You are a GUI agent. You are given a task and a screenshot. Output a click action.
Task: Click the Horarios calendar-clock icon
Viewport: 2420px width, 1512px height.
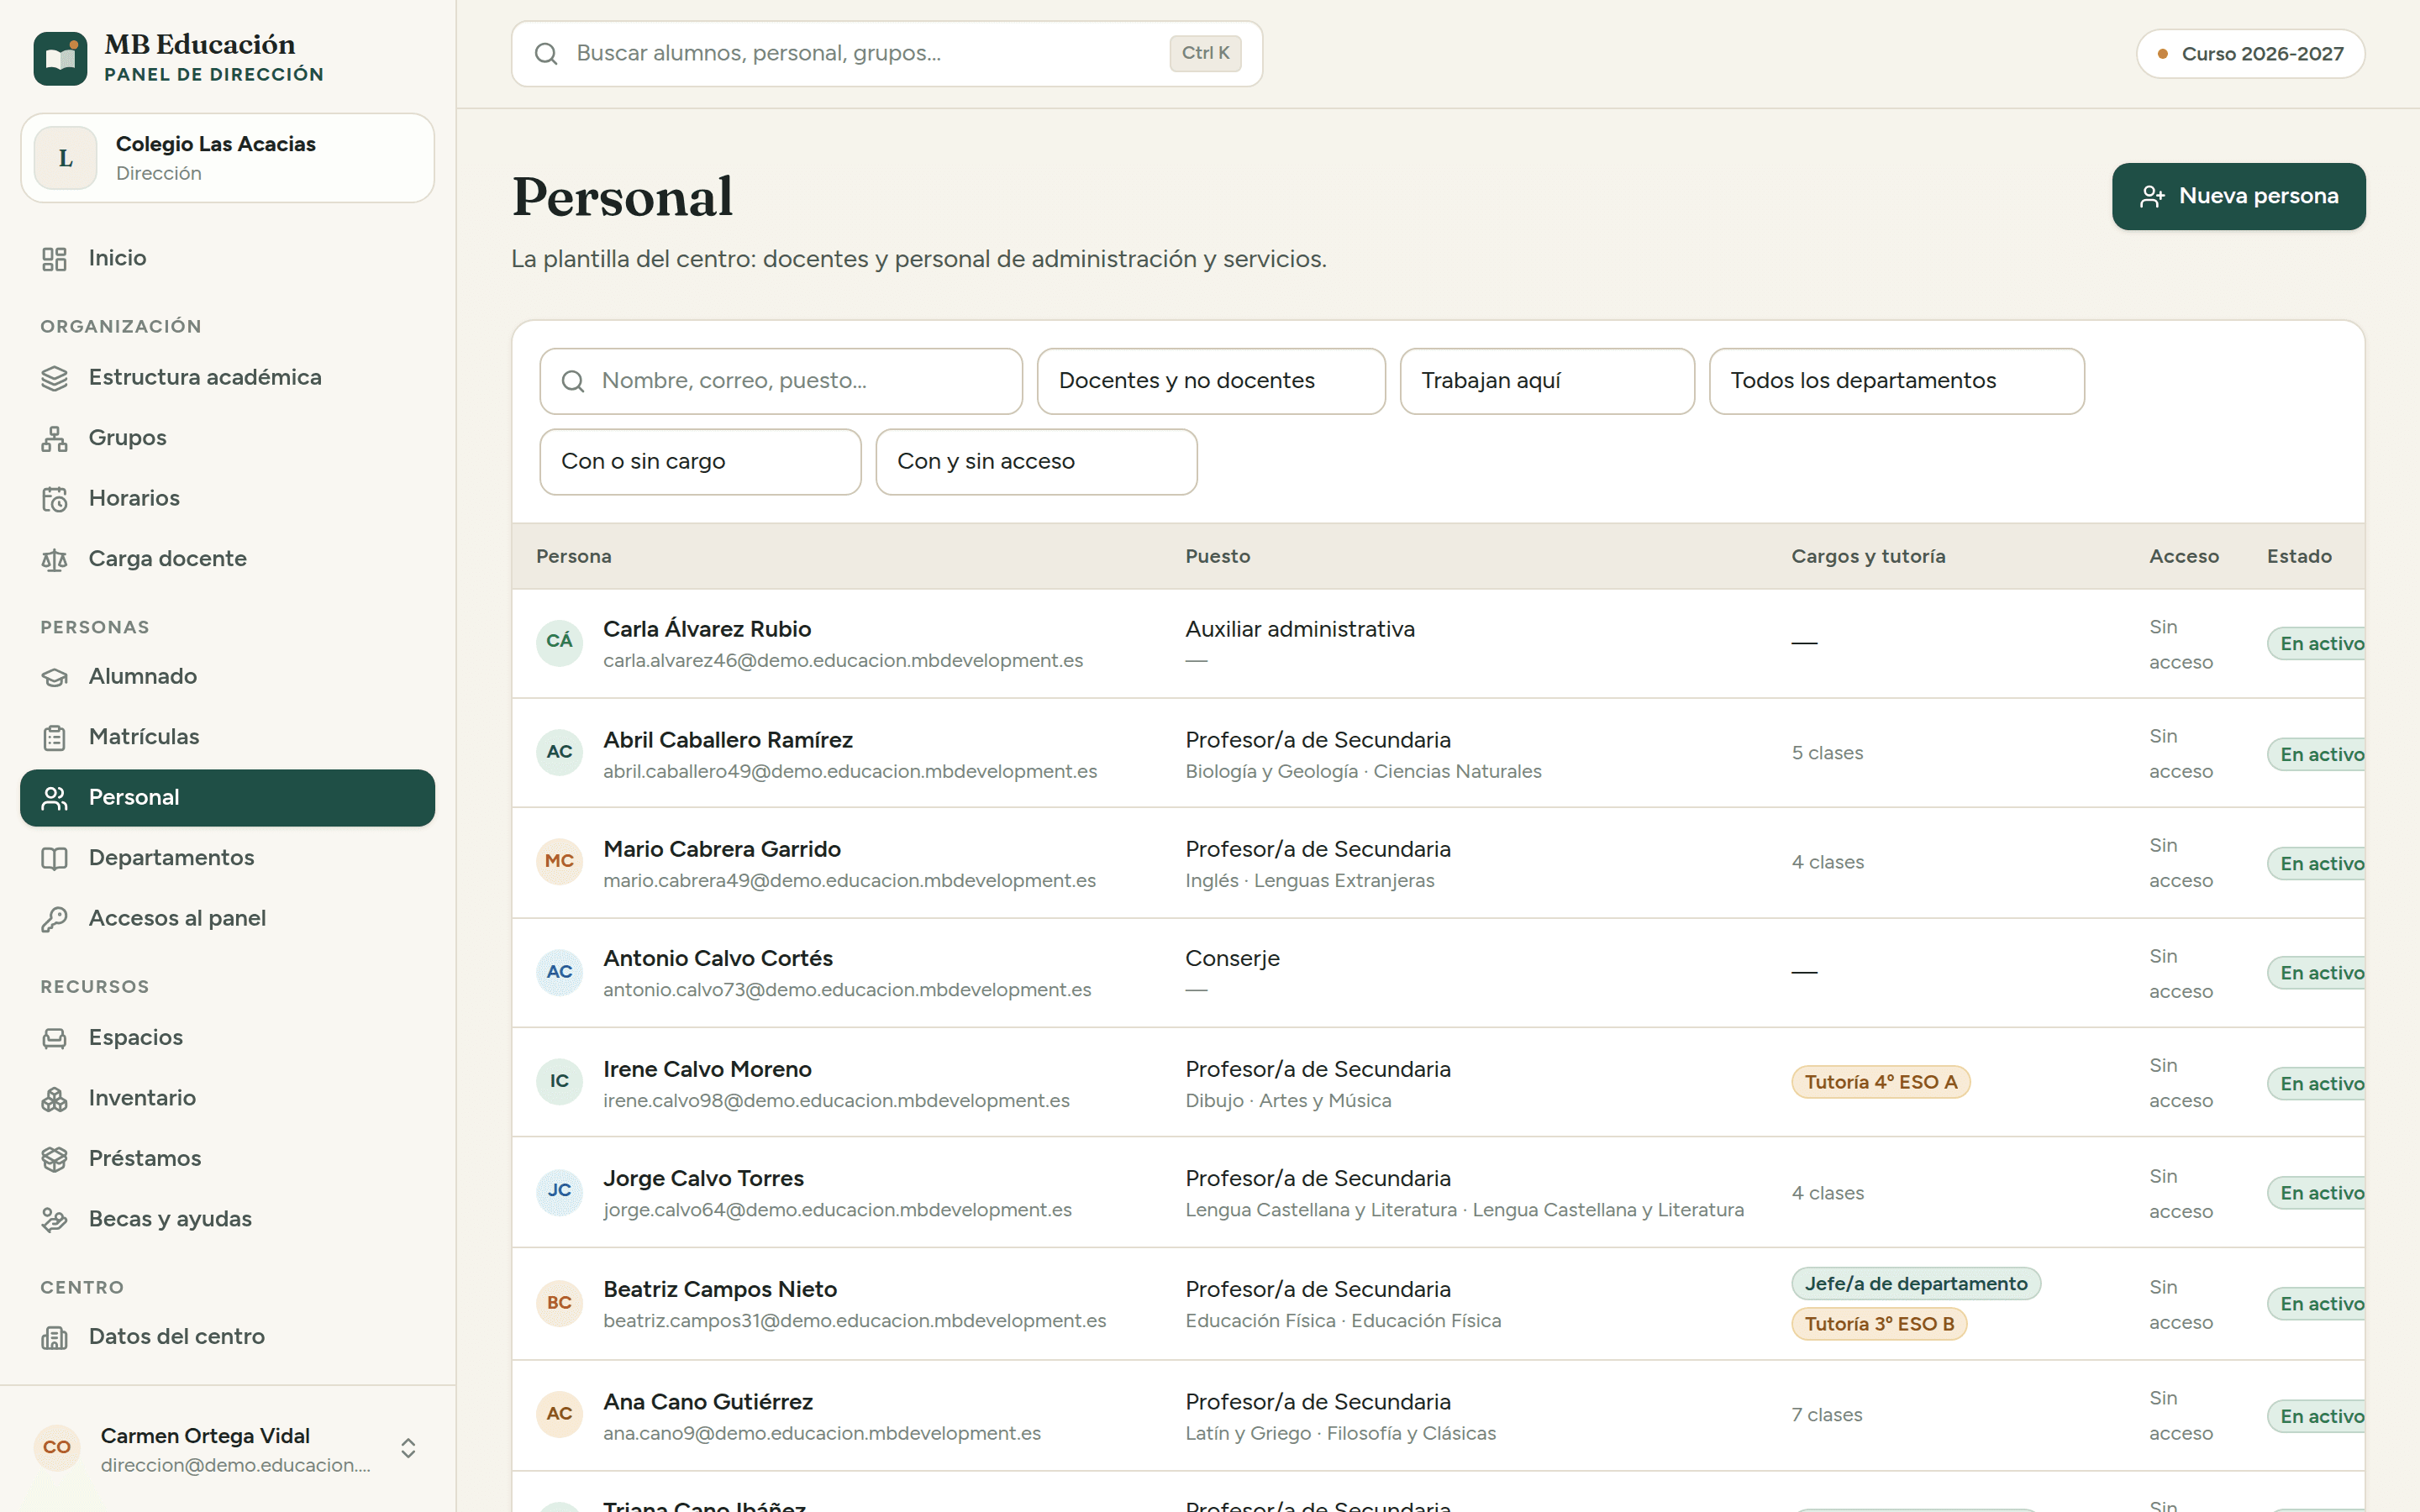click(54, 499)
